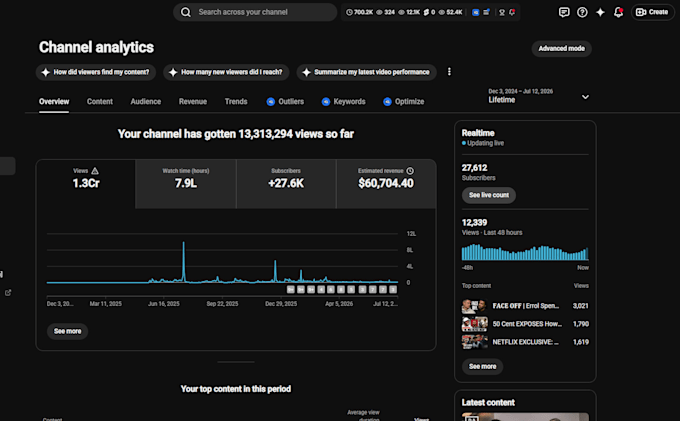The image size is (680, 421).
Task: Select the Views 1.3Cr metric card
Action: pos(86,184)
